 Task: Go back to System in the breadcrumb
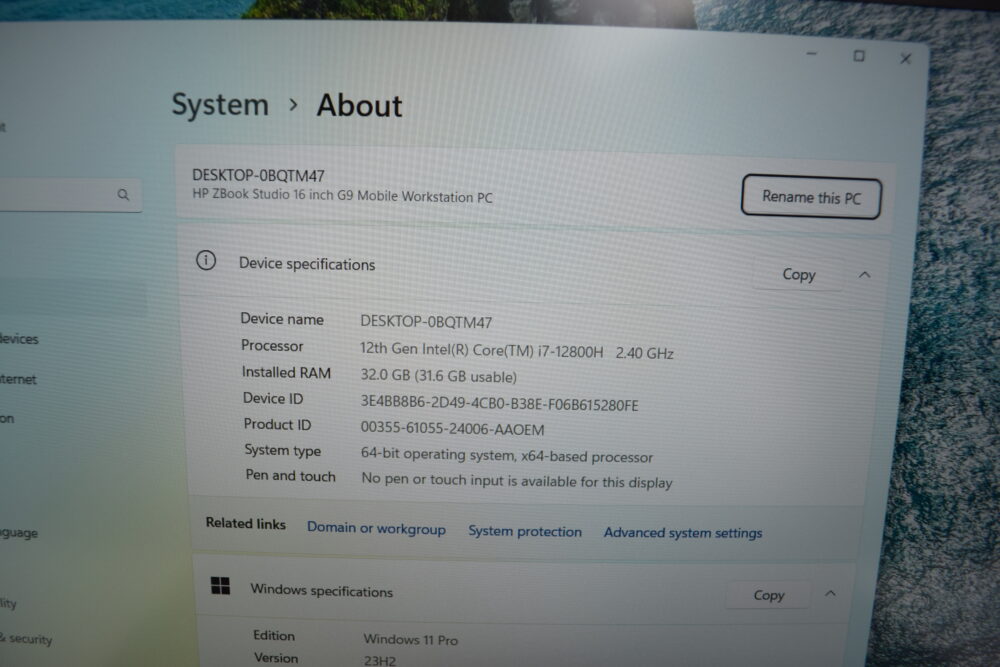tap(220, 105)
